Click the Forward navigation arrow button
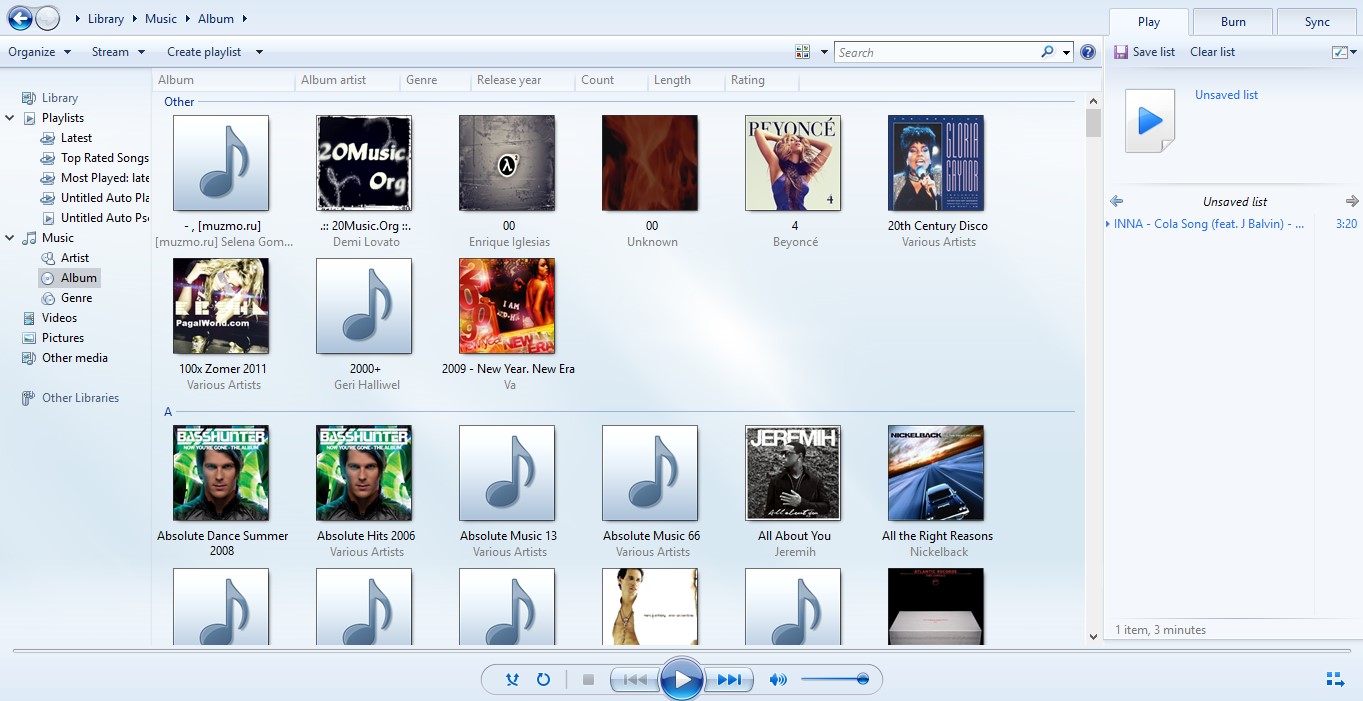This screenshot has width=1363, height=701. 47,18
